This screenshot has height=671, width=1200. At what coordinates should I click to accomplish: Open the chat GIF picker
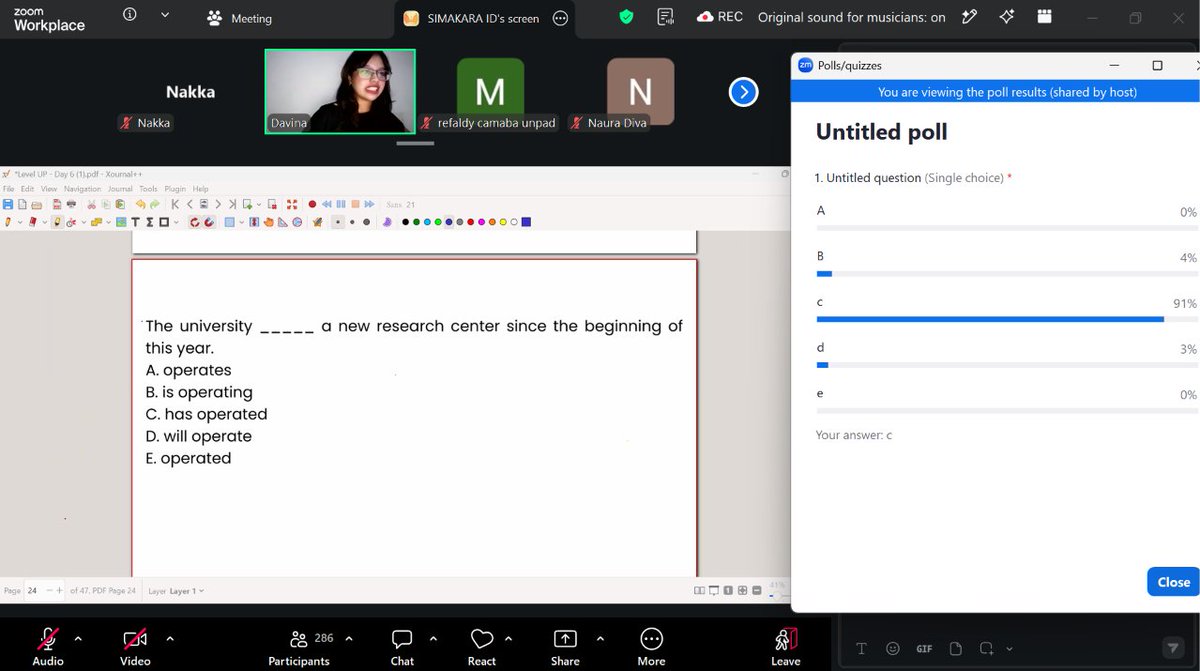924,648
